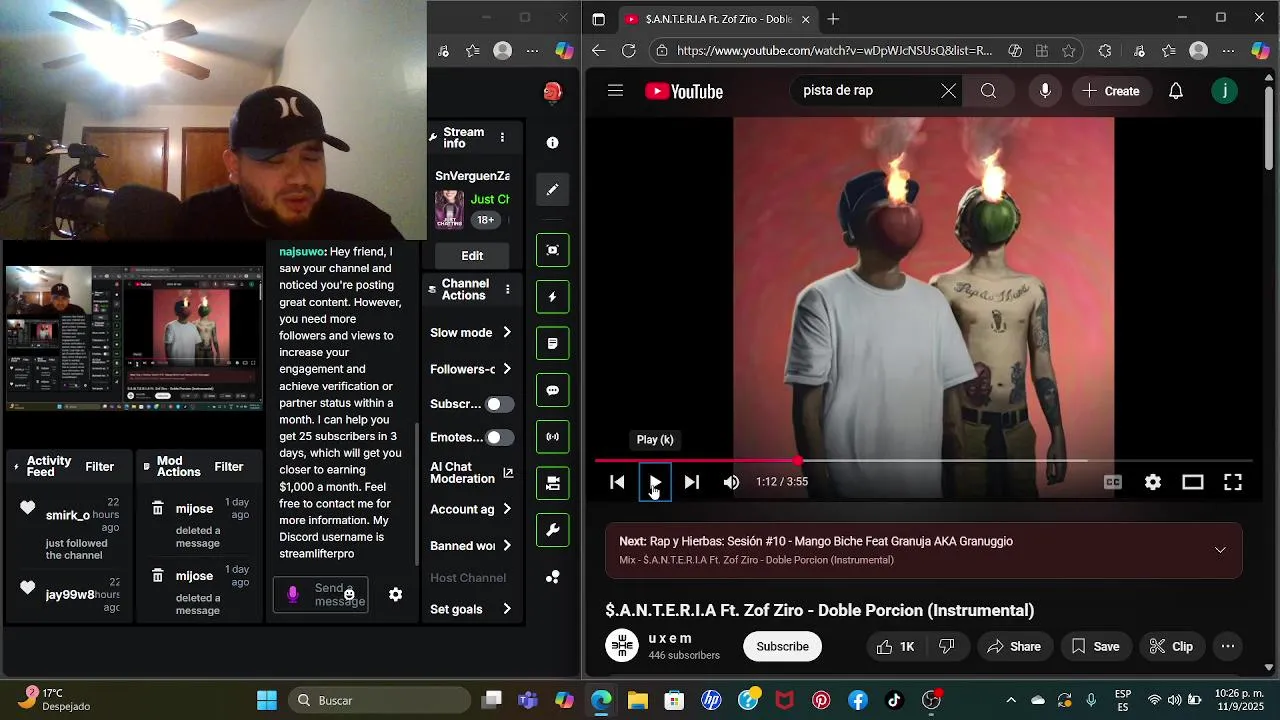The width and height of the screenshot is (1280, 720).
Task: Enter full screen on the video
Action: (x=1233, y=482)
